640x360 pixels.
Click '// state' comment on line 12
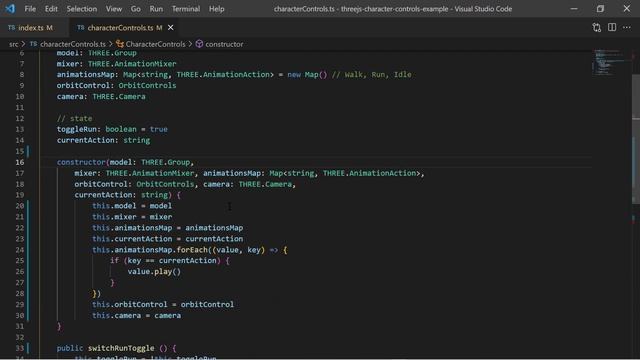(x=74, y=118)
